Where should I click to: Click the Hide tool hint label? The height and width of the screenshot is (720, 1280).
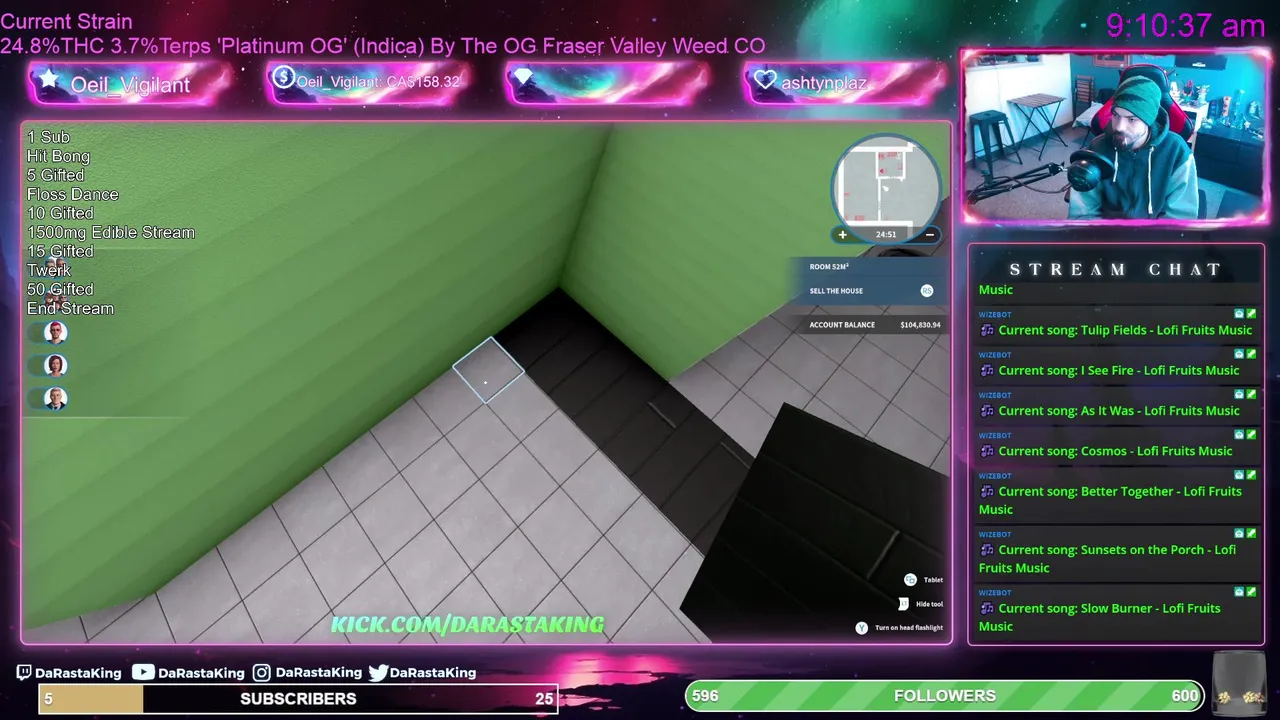pyautogui.click(x=929, y=604)
